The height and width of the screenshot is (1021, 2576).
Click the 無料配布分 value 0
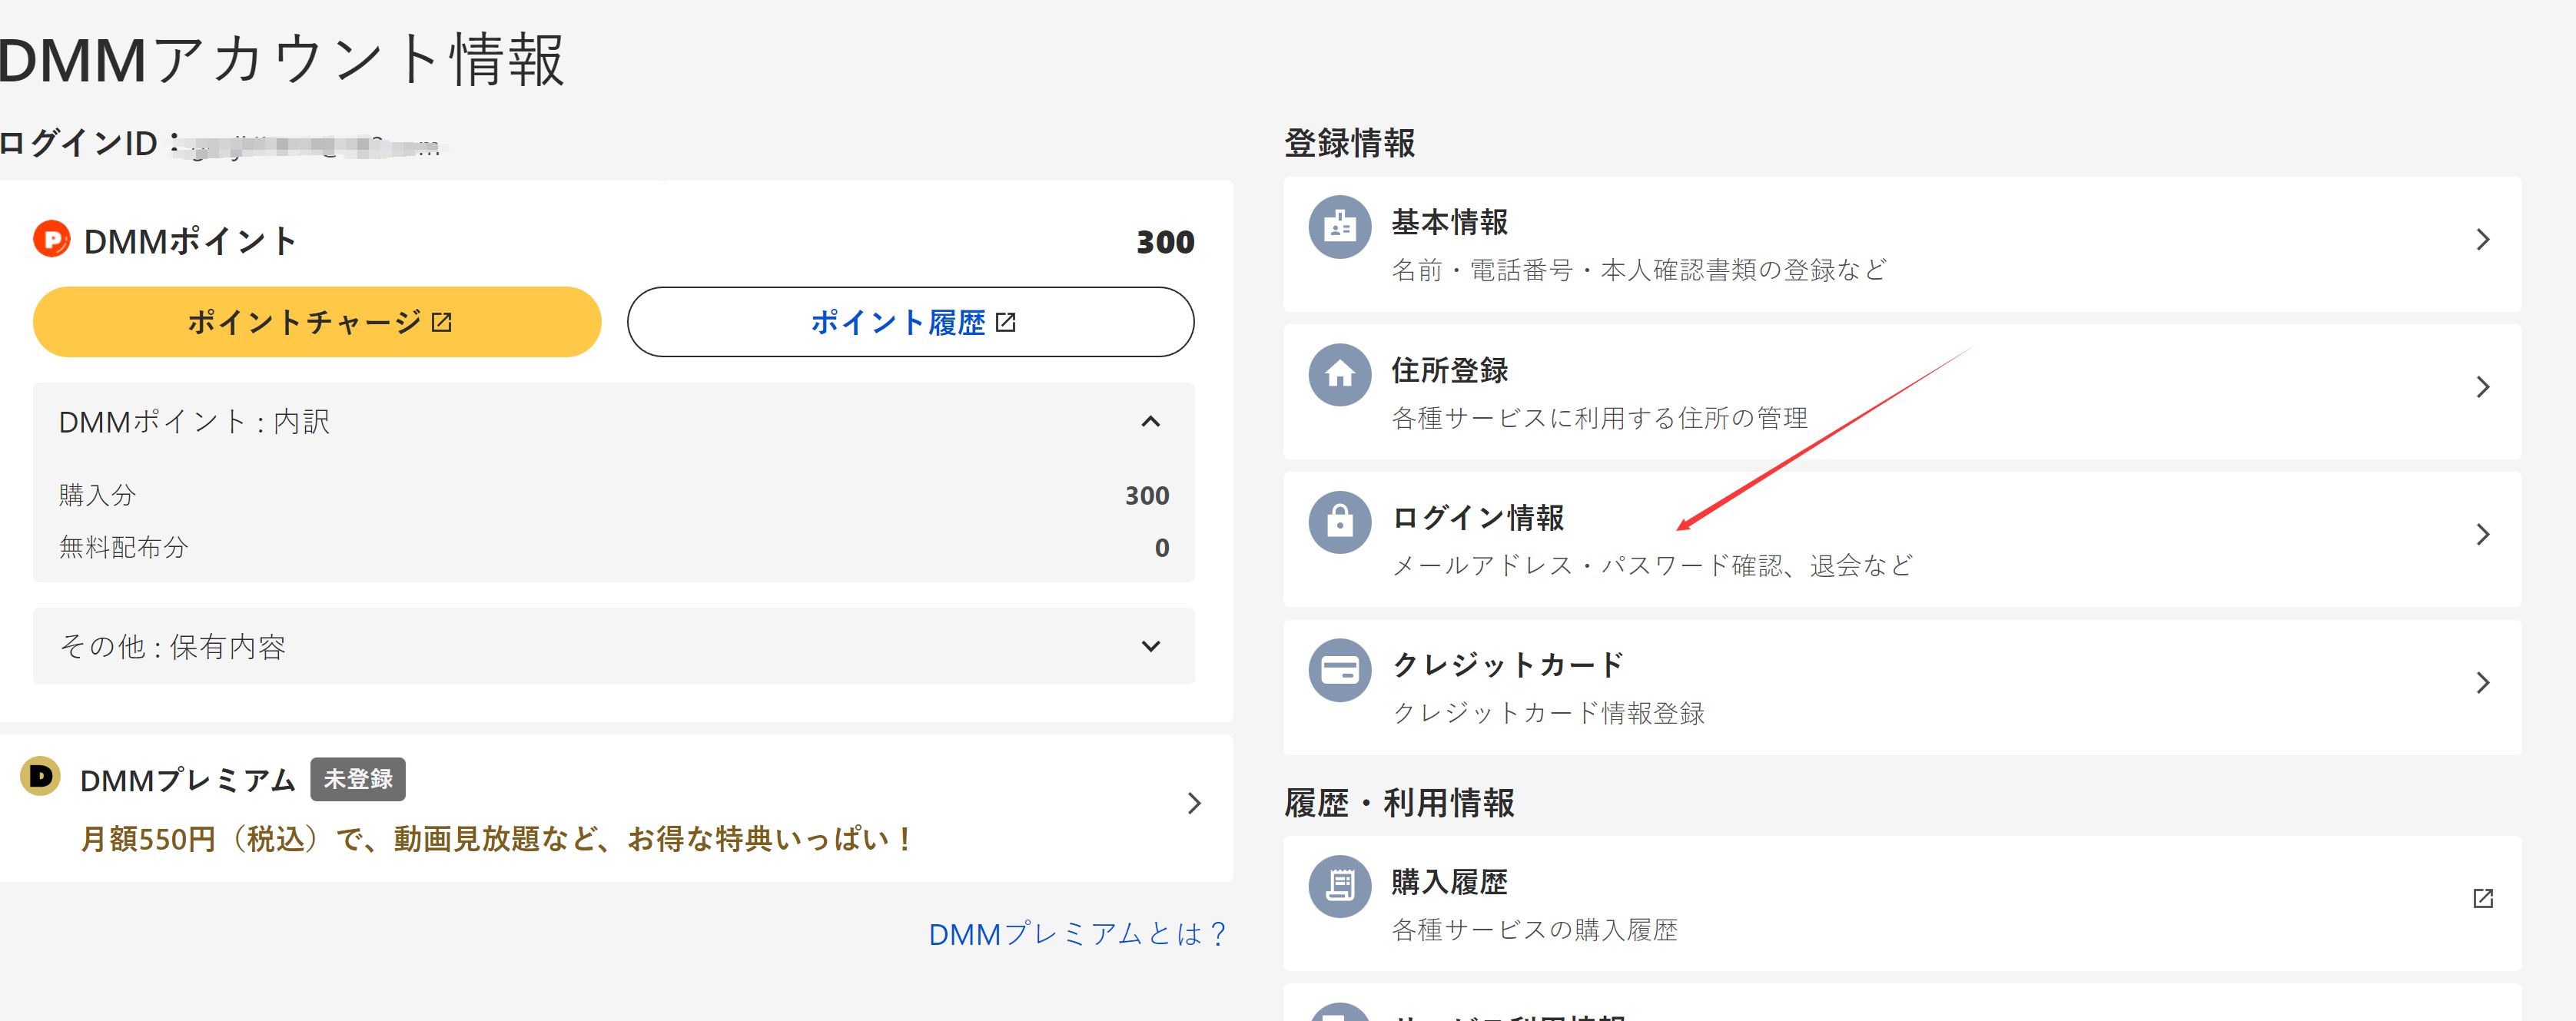1161,547
